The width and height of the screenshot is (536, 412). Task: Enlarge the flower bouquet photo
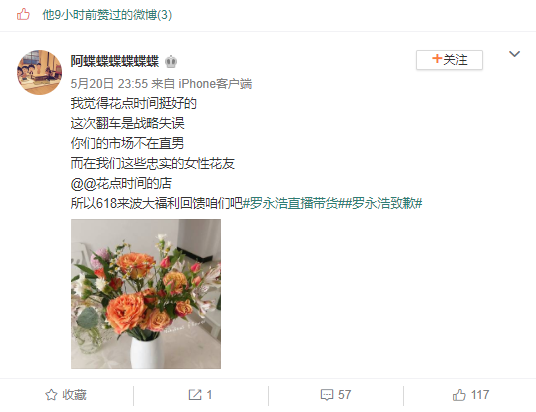coord(146,294)
